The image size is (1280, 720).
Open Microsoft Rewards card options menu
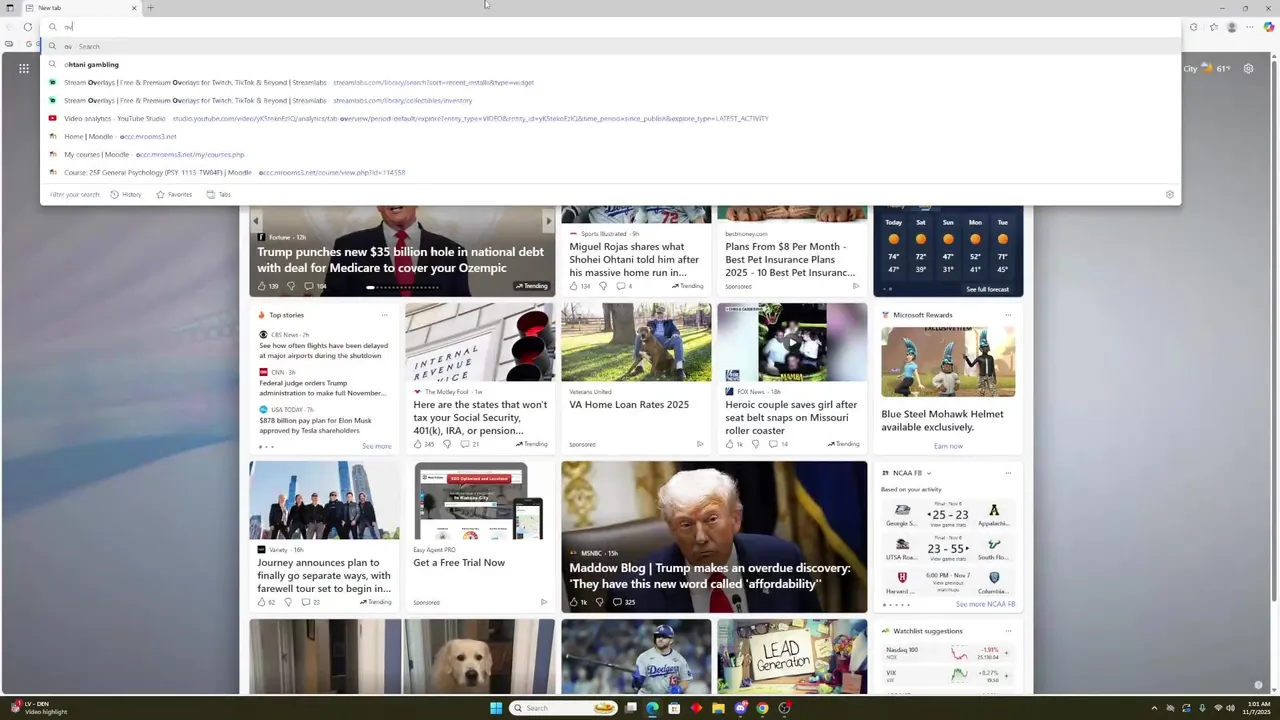tap(1008, 315)
